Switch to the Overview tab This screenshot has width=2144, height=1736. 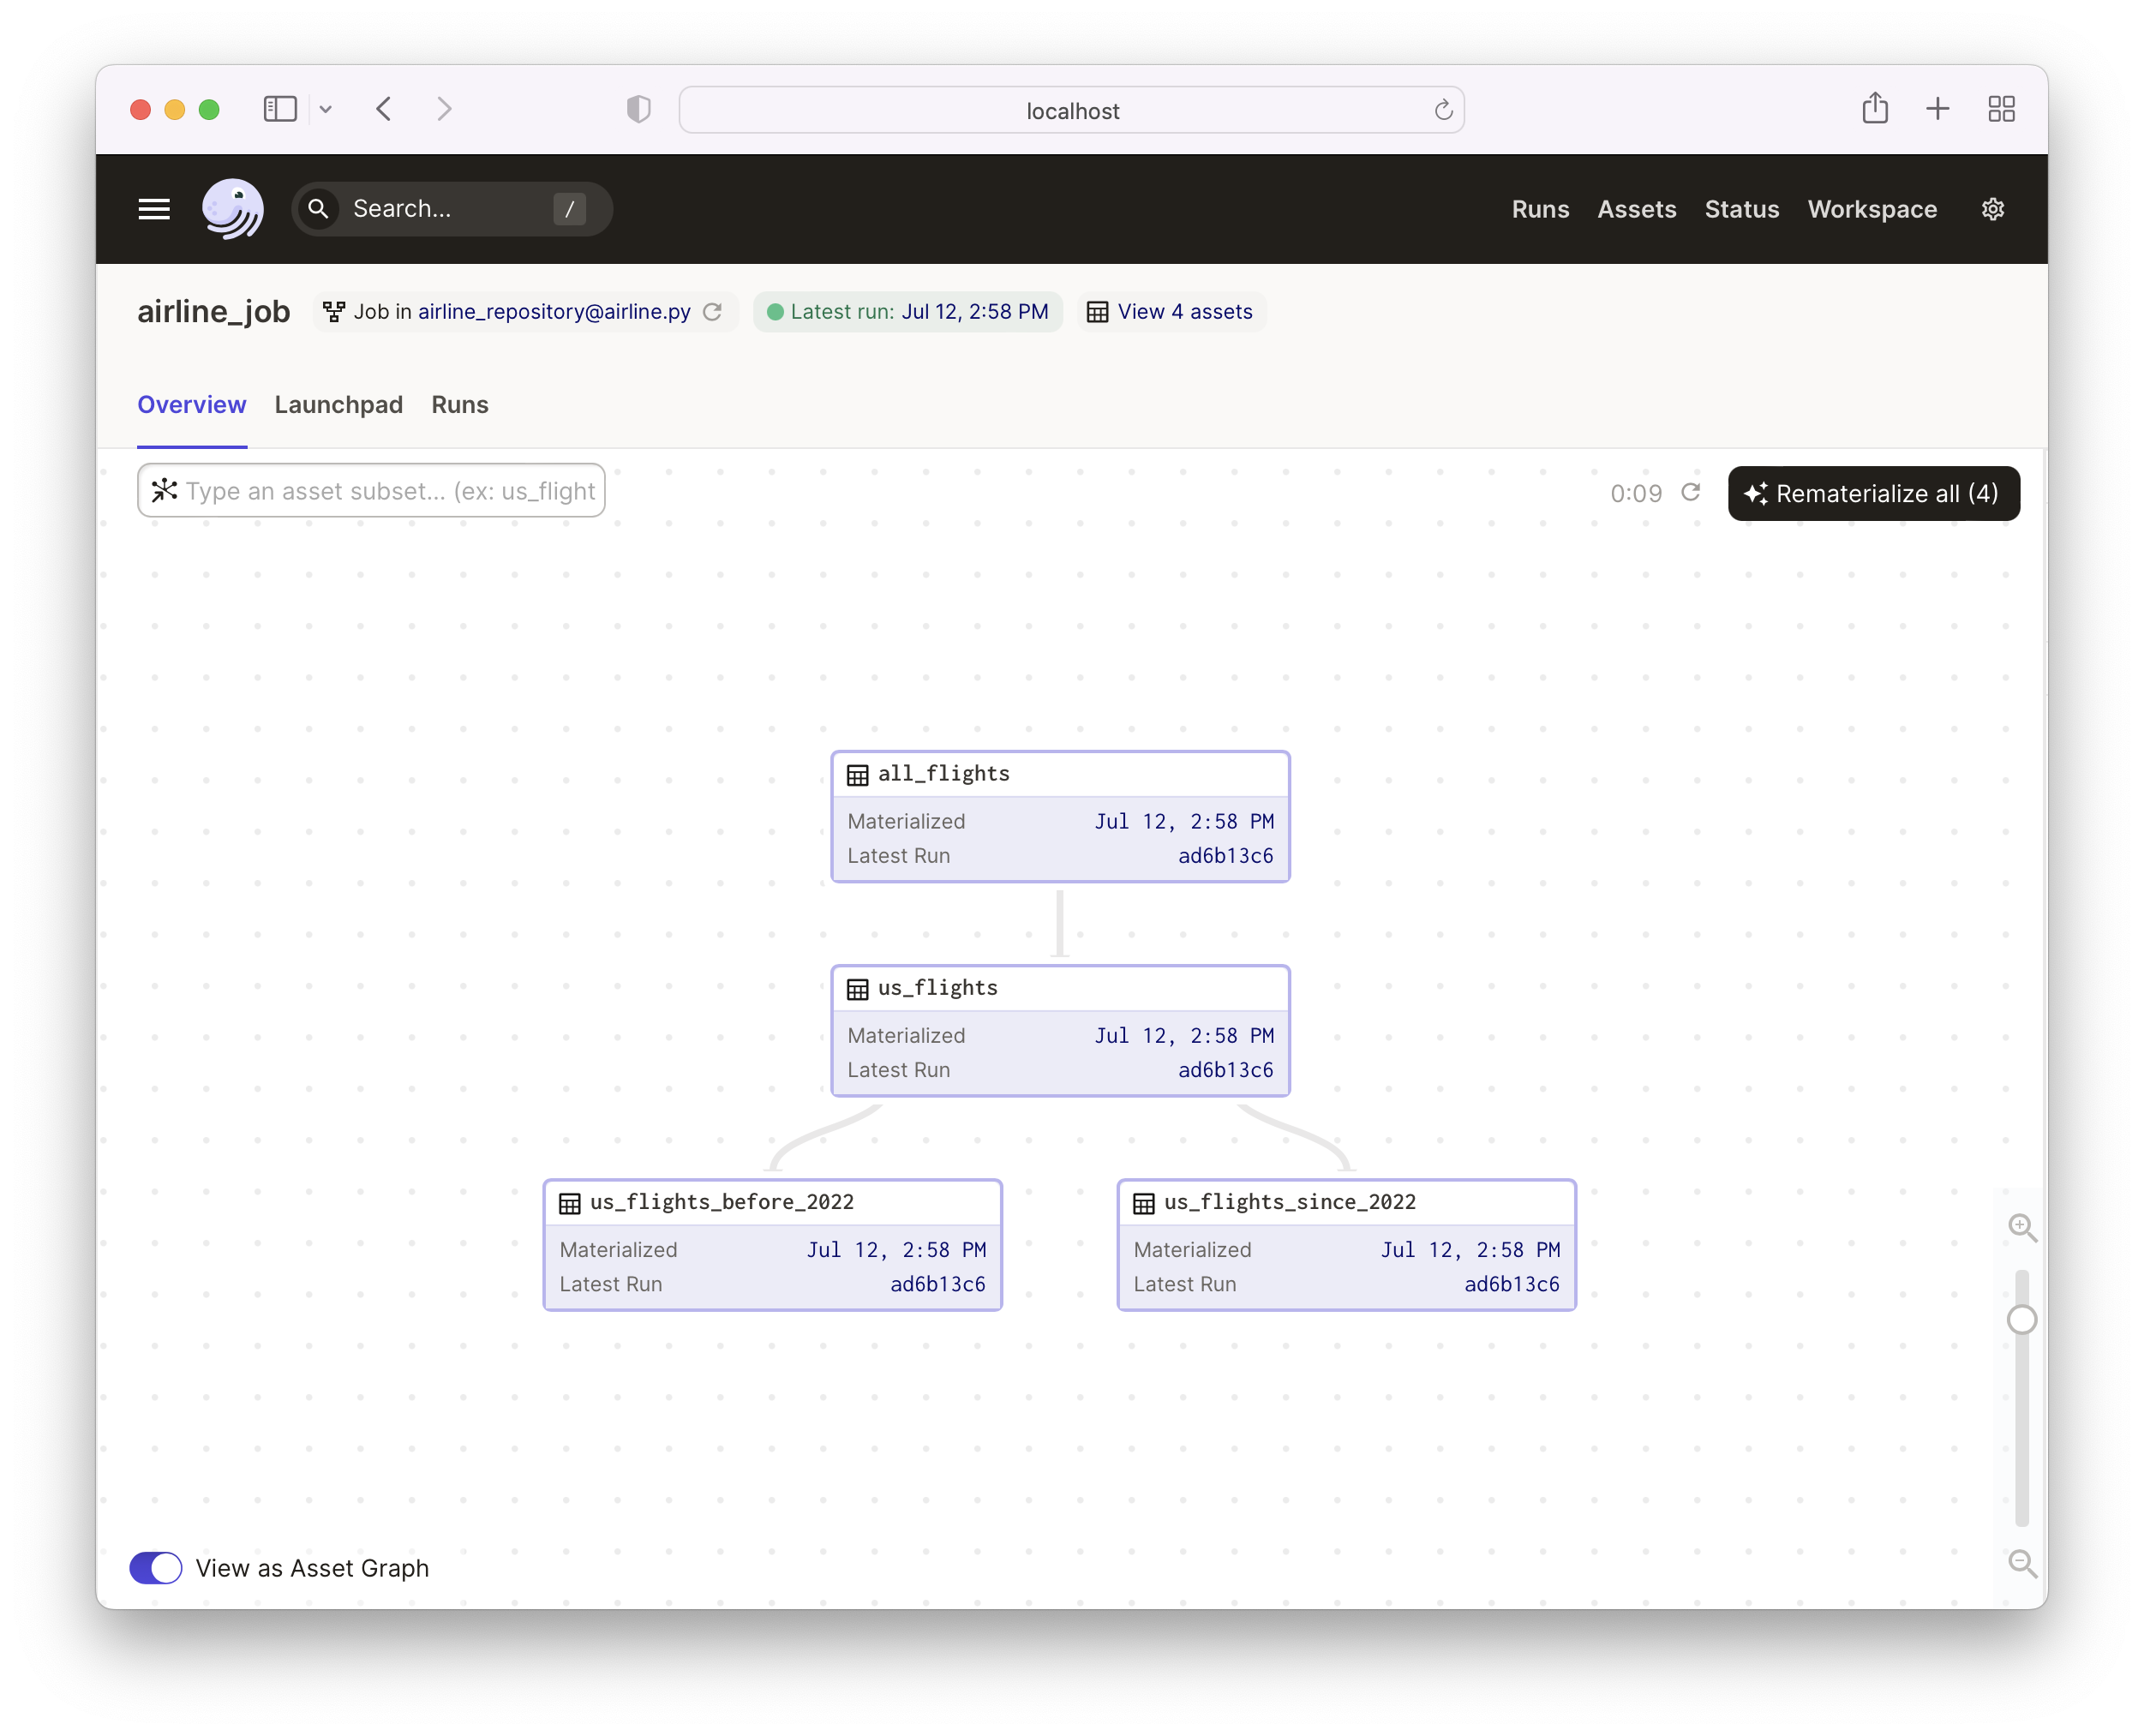[191, 405]
